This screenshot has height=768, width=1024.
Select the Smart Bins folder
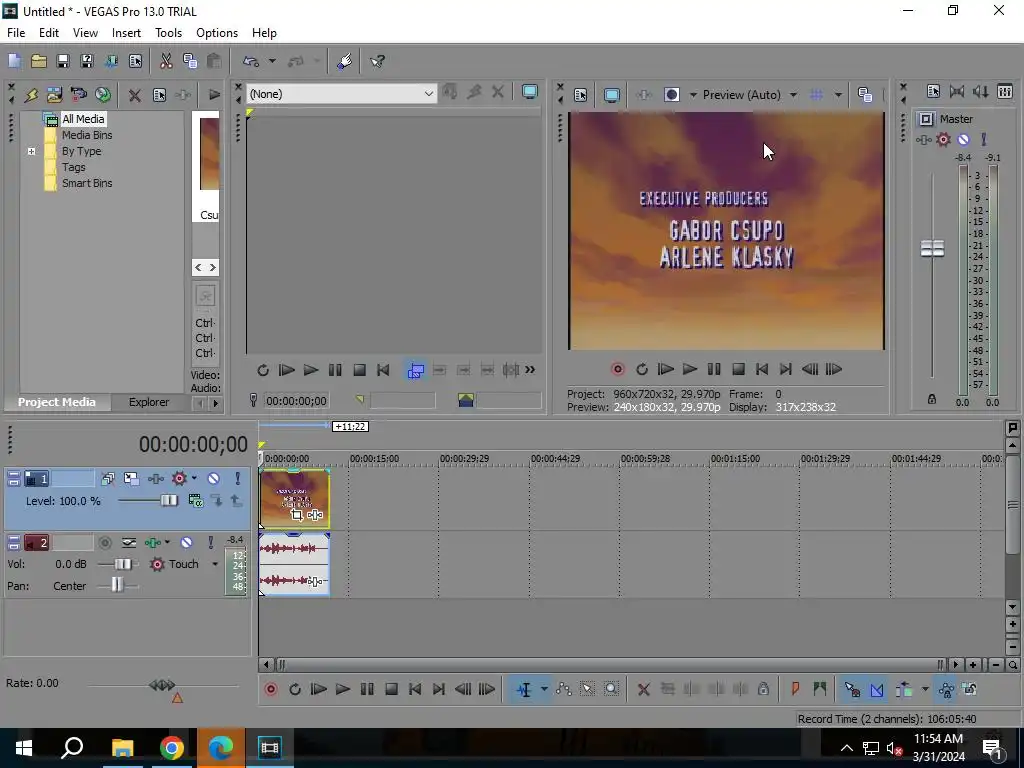click(x=87, y=184)
